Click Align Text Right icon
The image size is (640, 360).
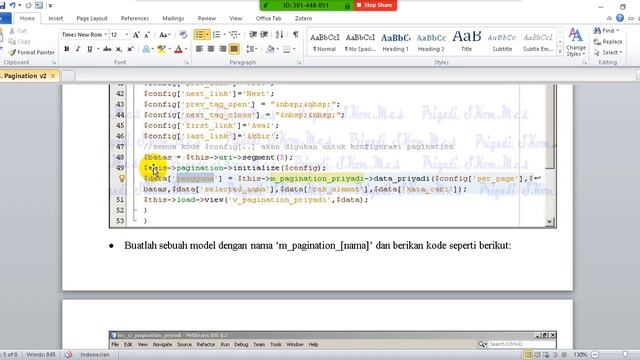pos(222,49)
